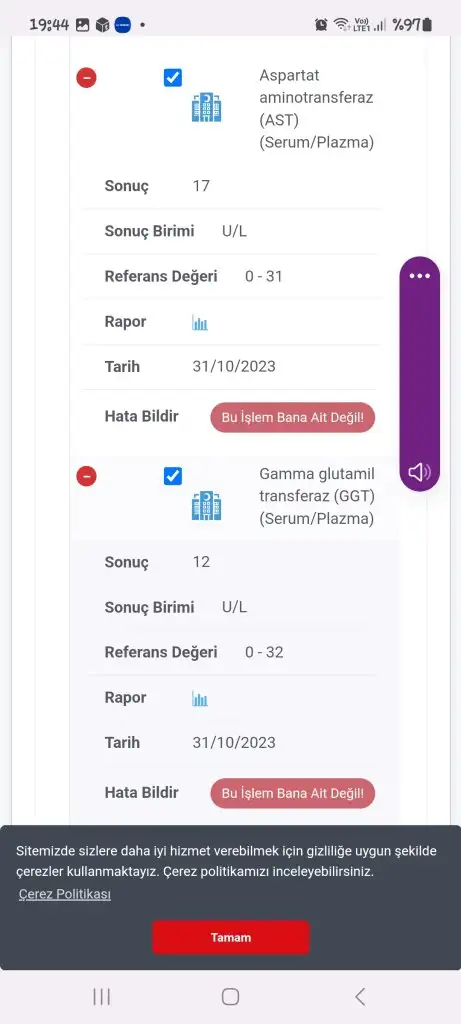
Task: Select the Aspartat aminotransferaz (AST) test title
Action: (x=317, y=109)
